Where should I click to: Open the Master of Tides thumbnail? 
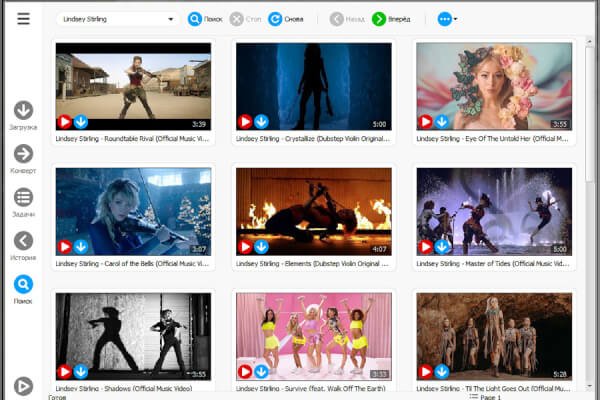pos(494,211)
